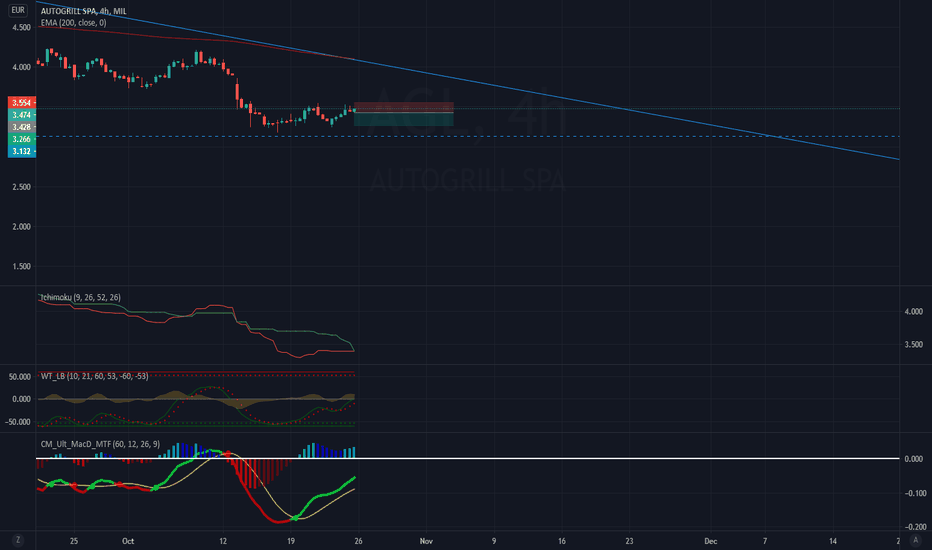Click the Dec date on time axis

click(710, 541)
